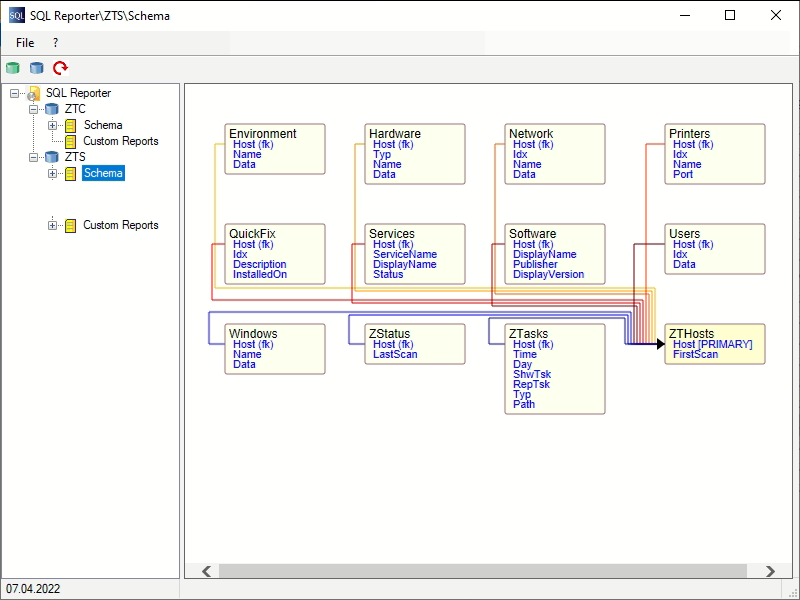Click ServiceName field in Services
This screenshot has width=800, height=600.
coord(405,255)
